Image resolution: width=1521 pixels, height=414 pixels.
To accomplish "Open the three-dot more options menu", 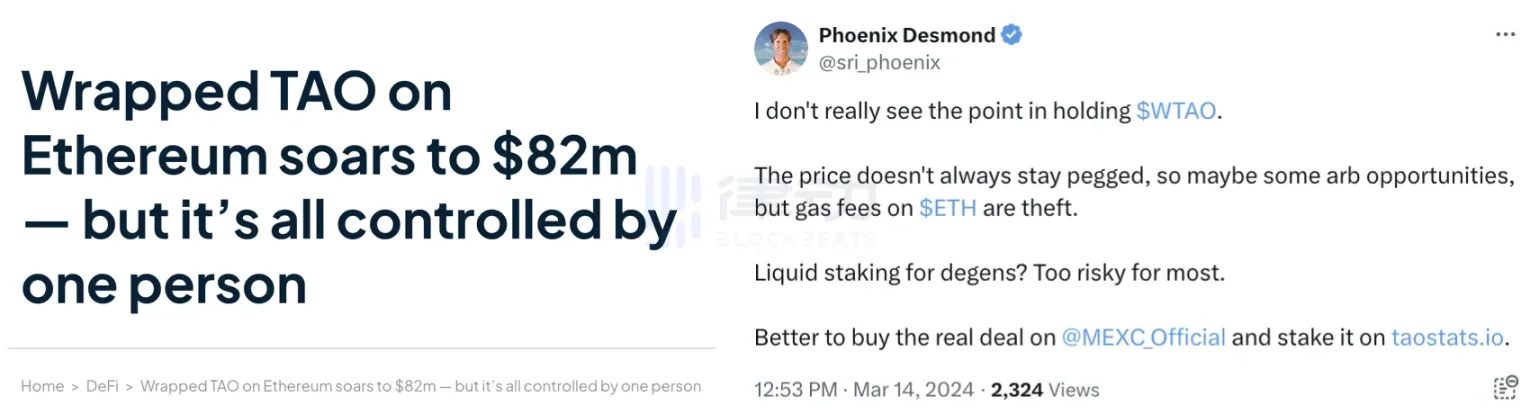I will pos(1505,35).
